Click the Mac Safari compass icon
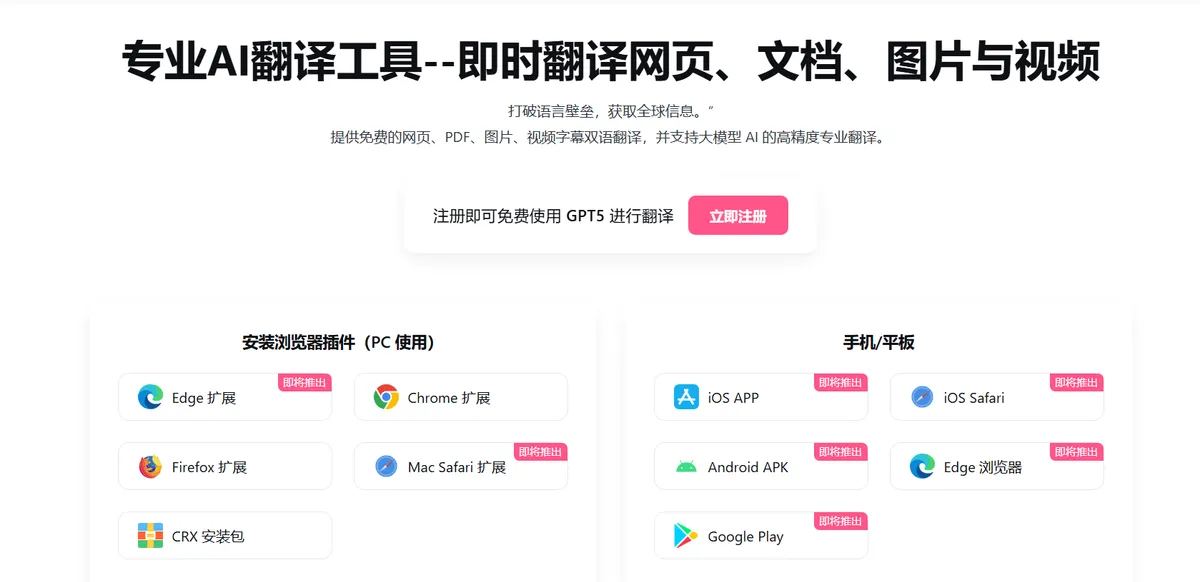 [386, 467]
